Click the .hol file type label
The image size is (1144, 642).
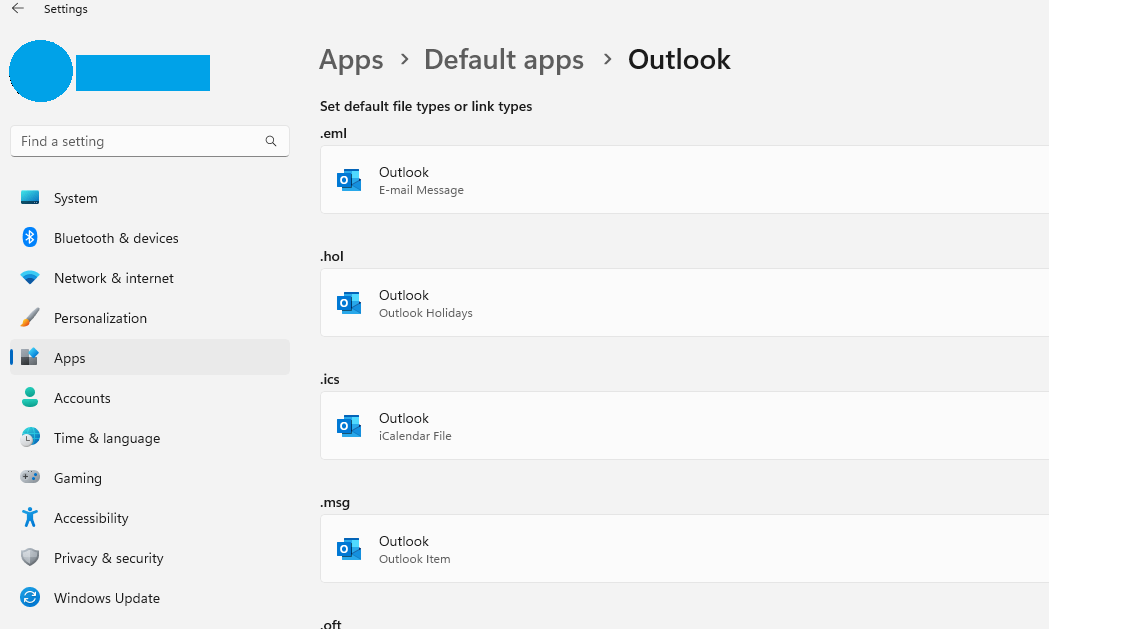coord(332,256)
